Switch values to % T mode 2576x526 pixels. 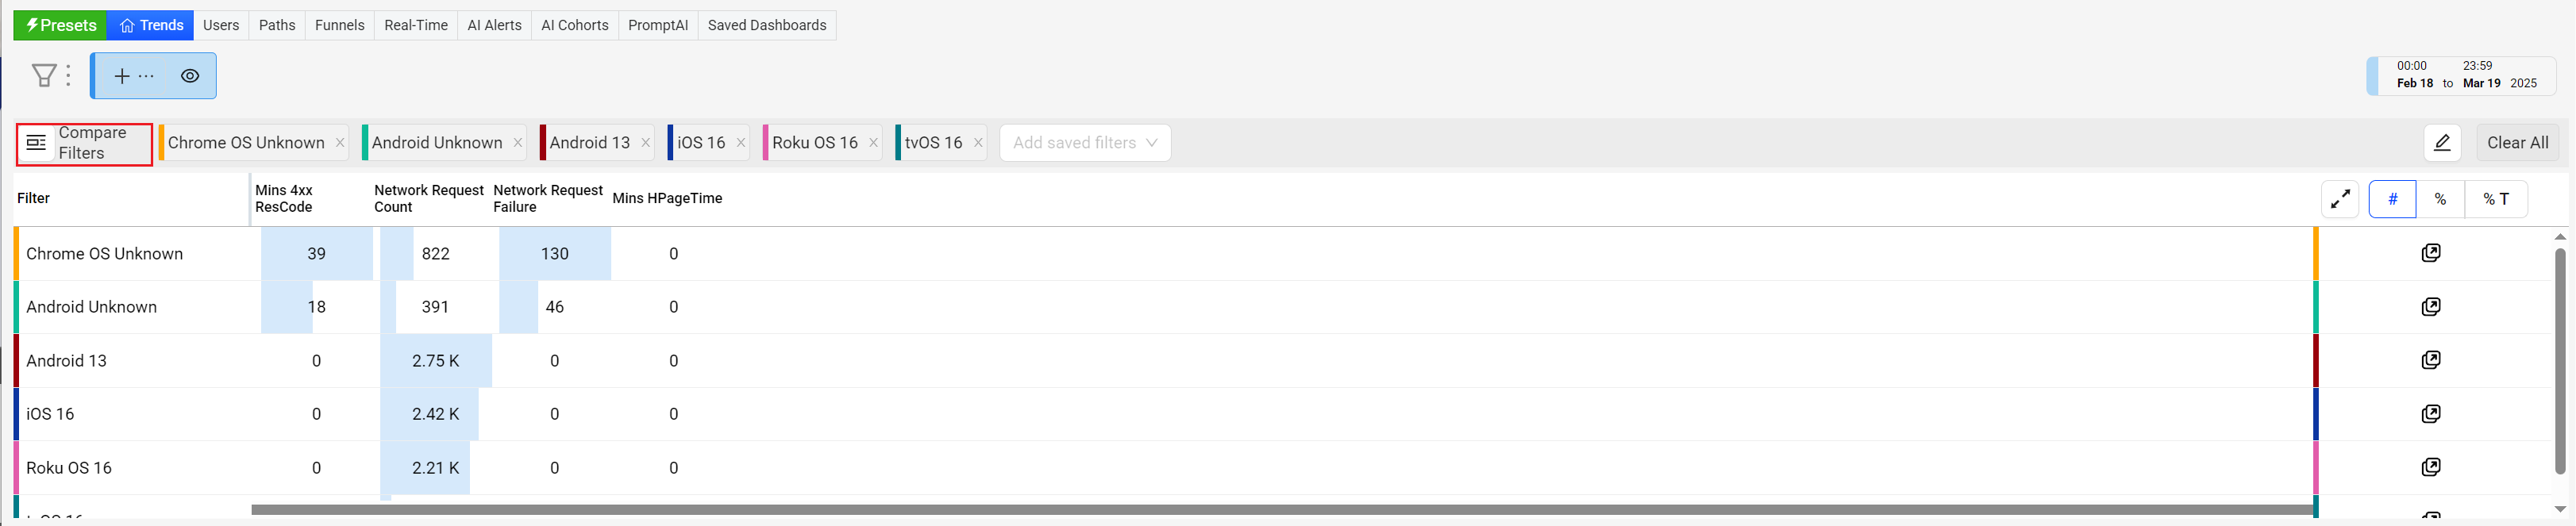(2495, 199)
